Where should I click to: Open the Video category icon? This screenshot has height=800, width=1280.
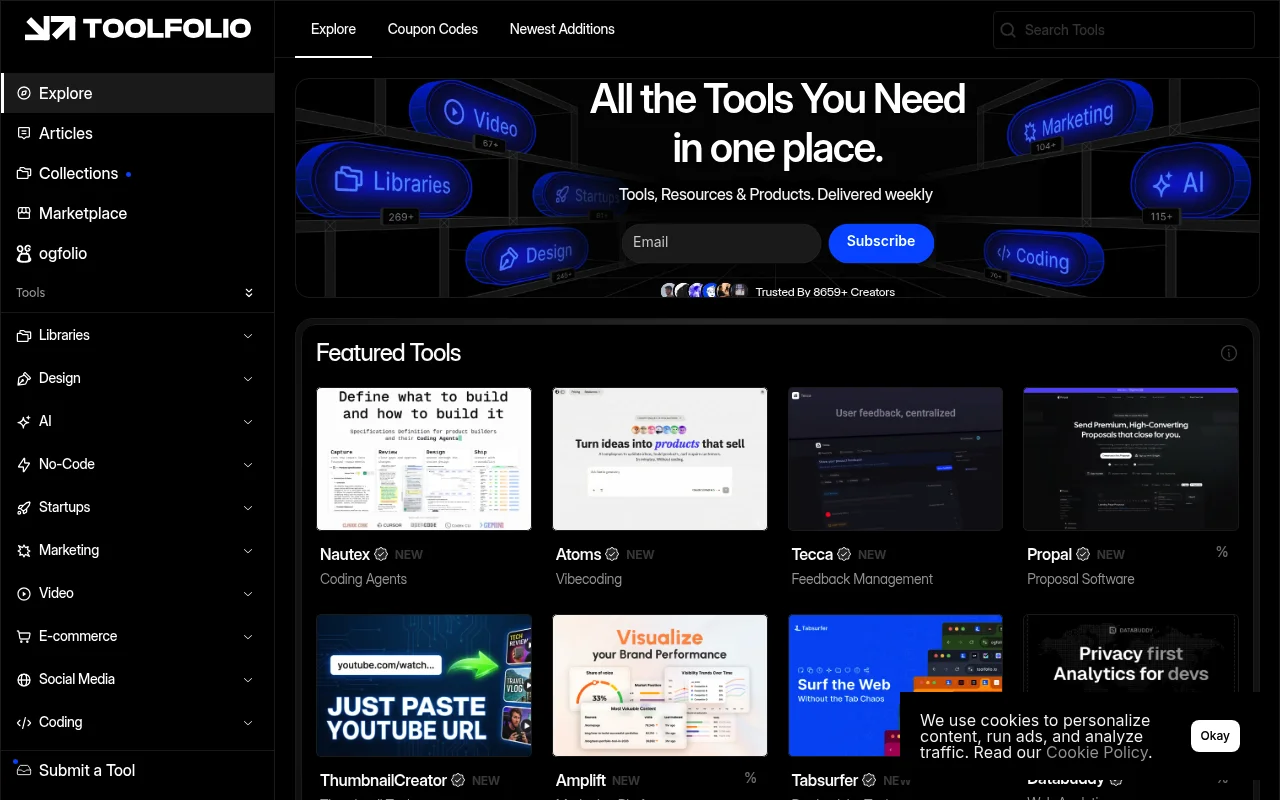(23, 593)
